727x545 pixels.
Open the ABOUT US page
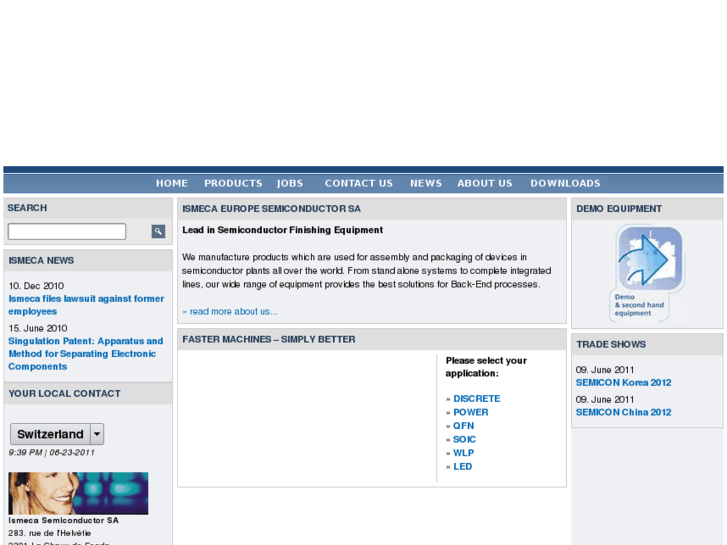click(x=485, y=183)
